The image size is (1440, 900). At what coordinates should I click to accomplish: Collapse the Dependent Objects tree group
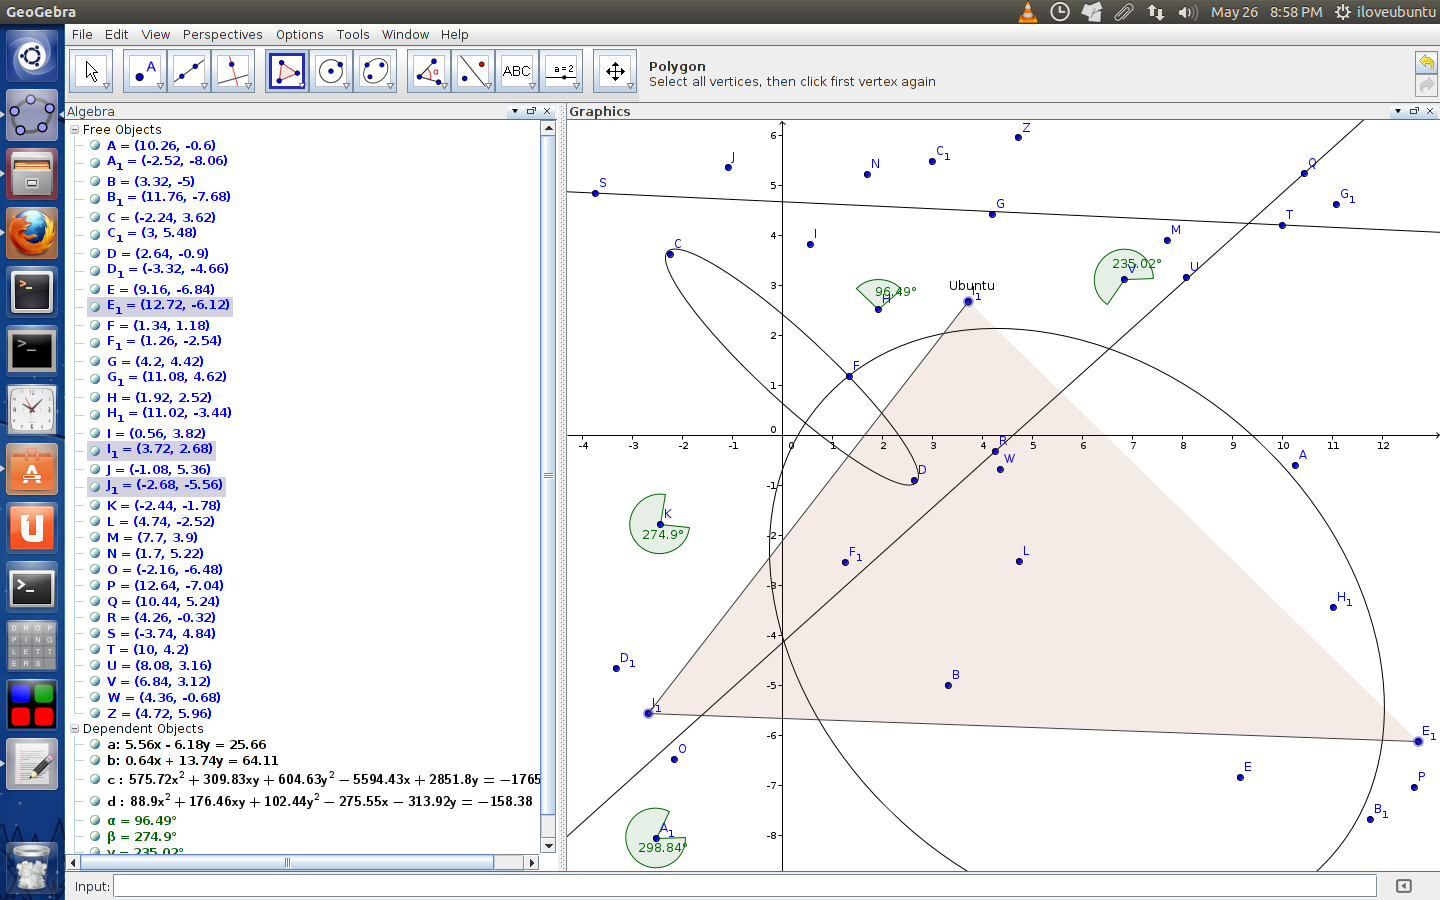[74, 728]
